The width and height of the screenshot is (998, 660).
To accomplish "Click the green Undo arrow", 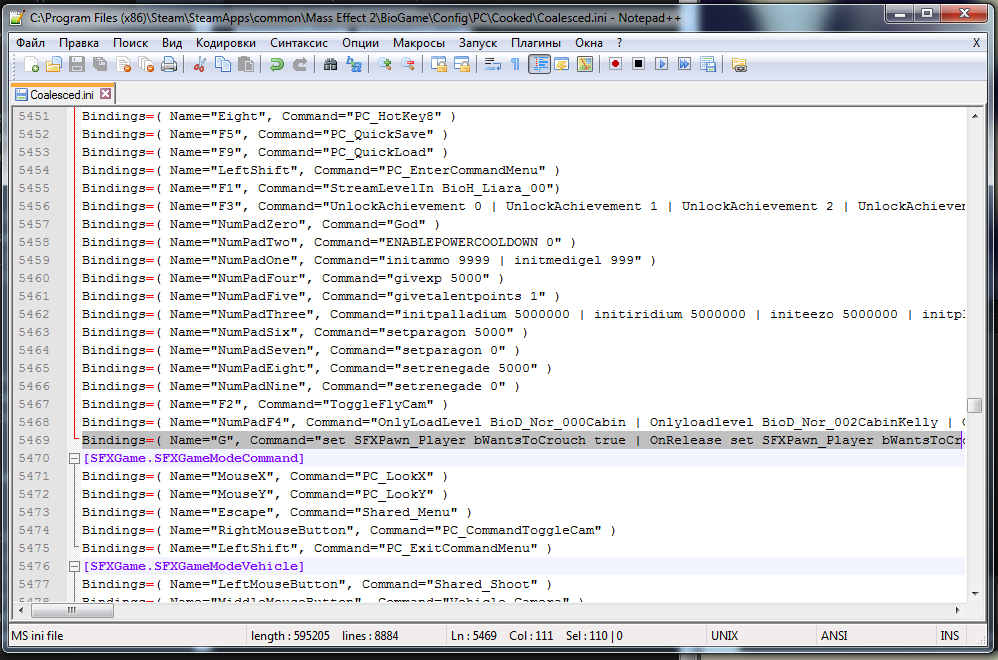I will pyautogui.click(x=276, y=64).
